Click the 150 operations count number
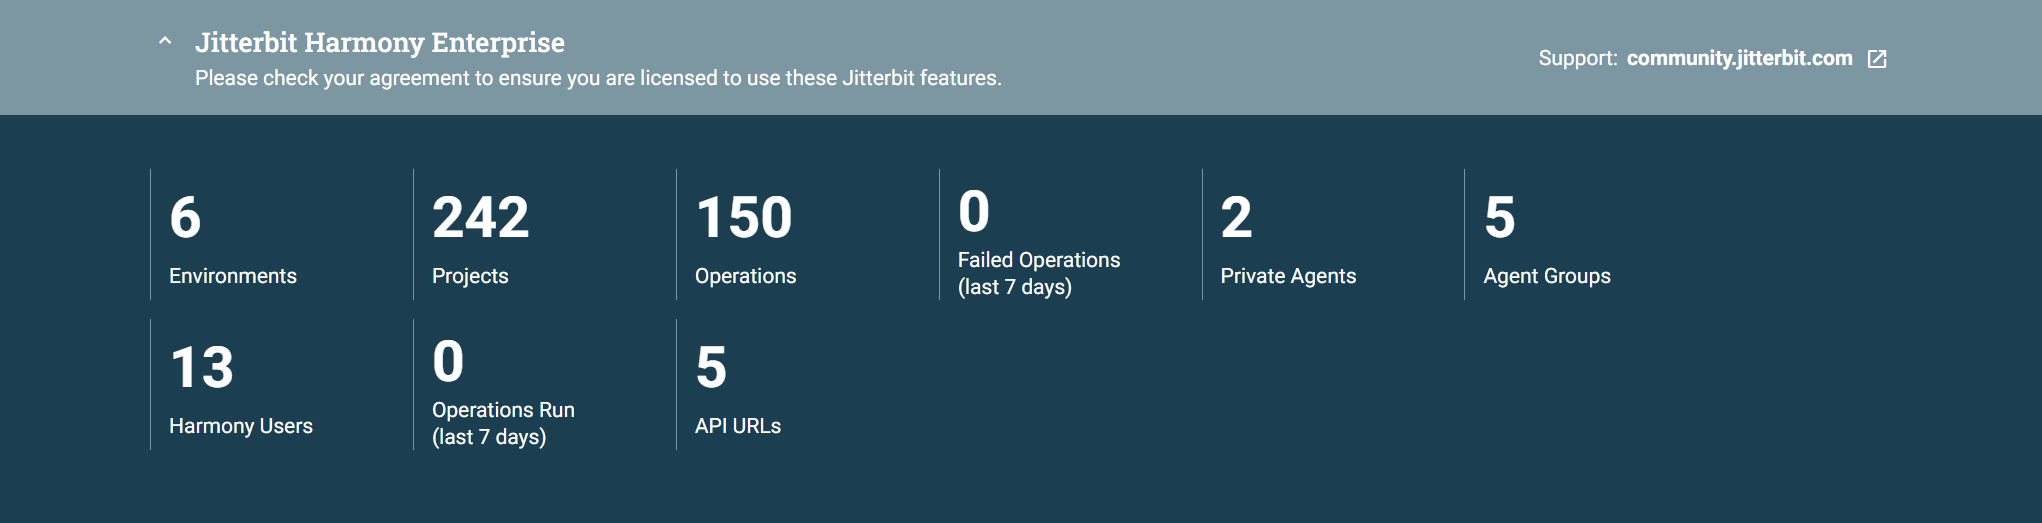The height and width of the screenshot is (523, 2042). click(744, 218)
